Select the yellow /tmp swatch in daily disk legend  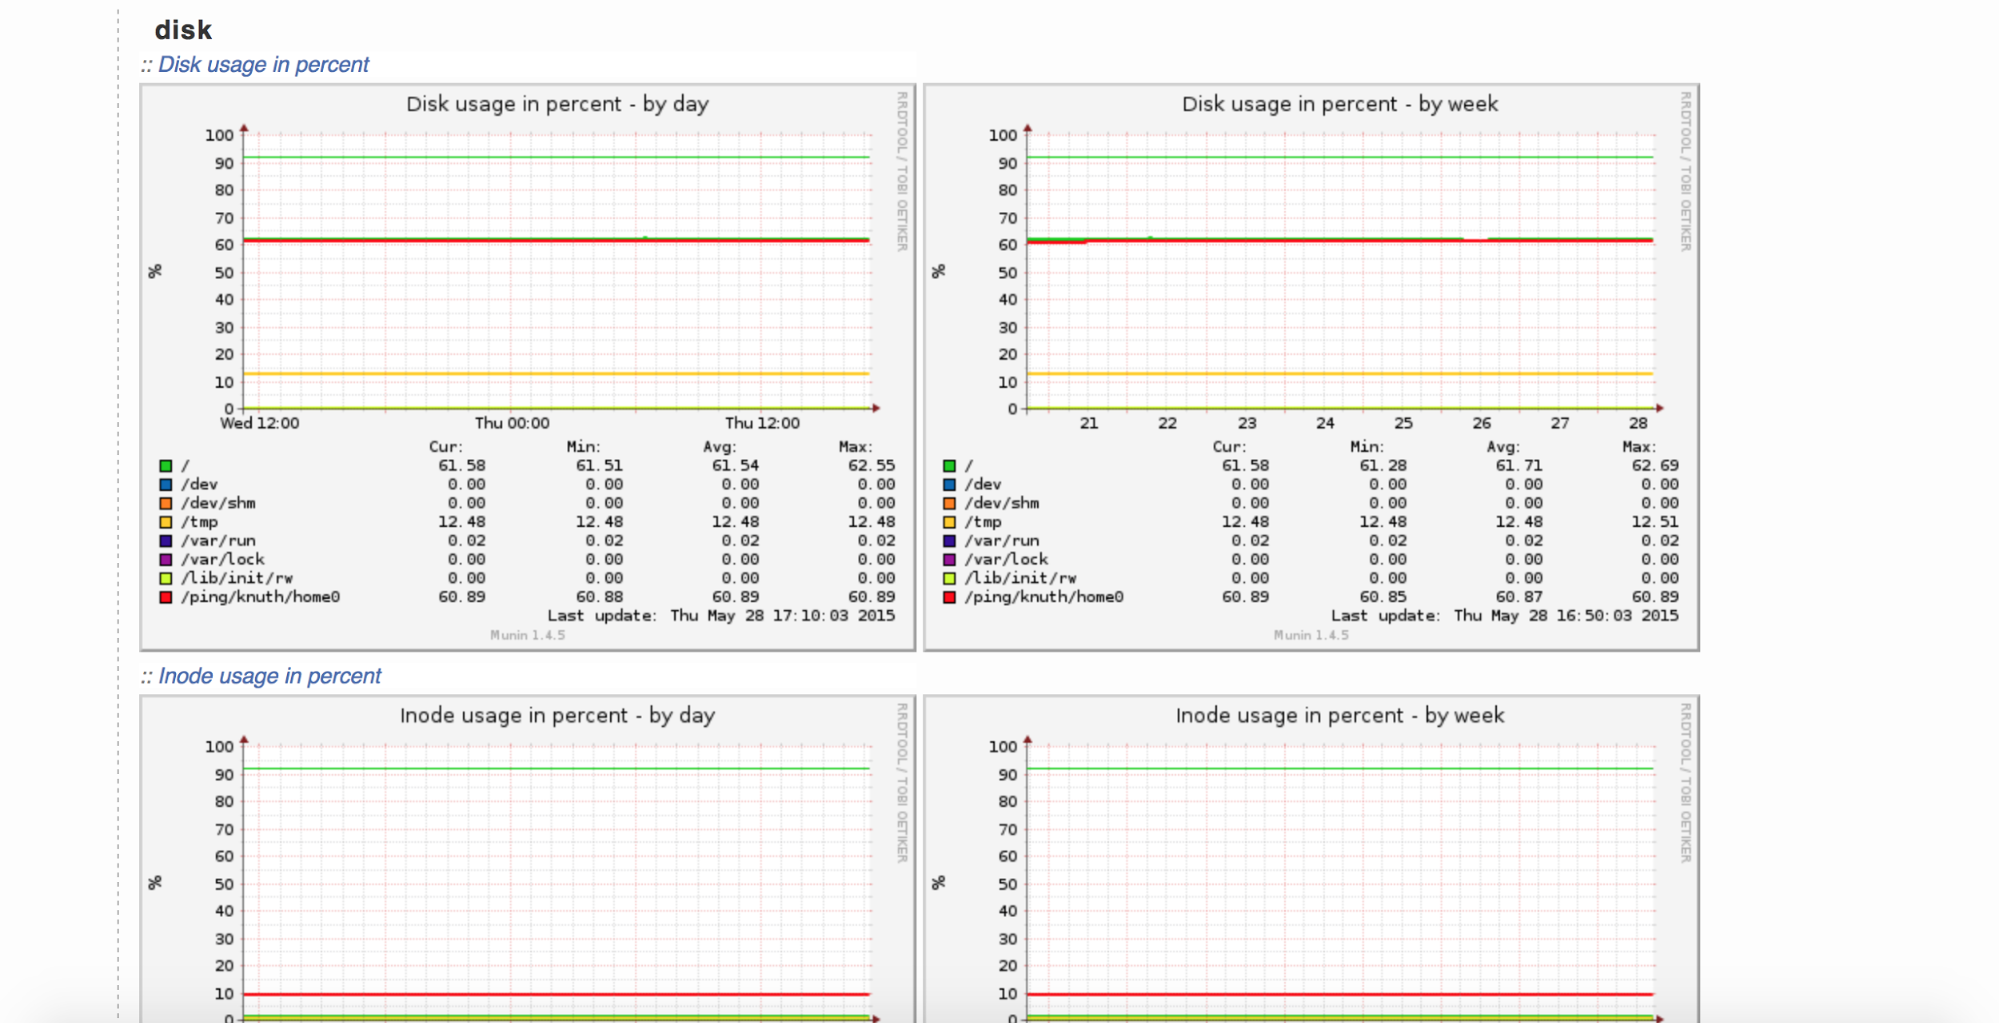coord(166,522)
